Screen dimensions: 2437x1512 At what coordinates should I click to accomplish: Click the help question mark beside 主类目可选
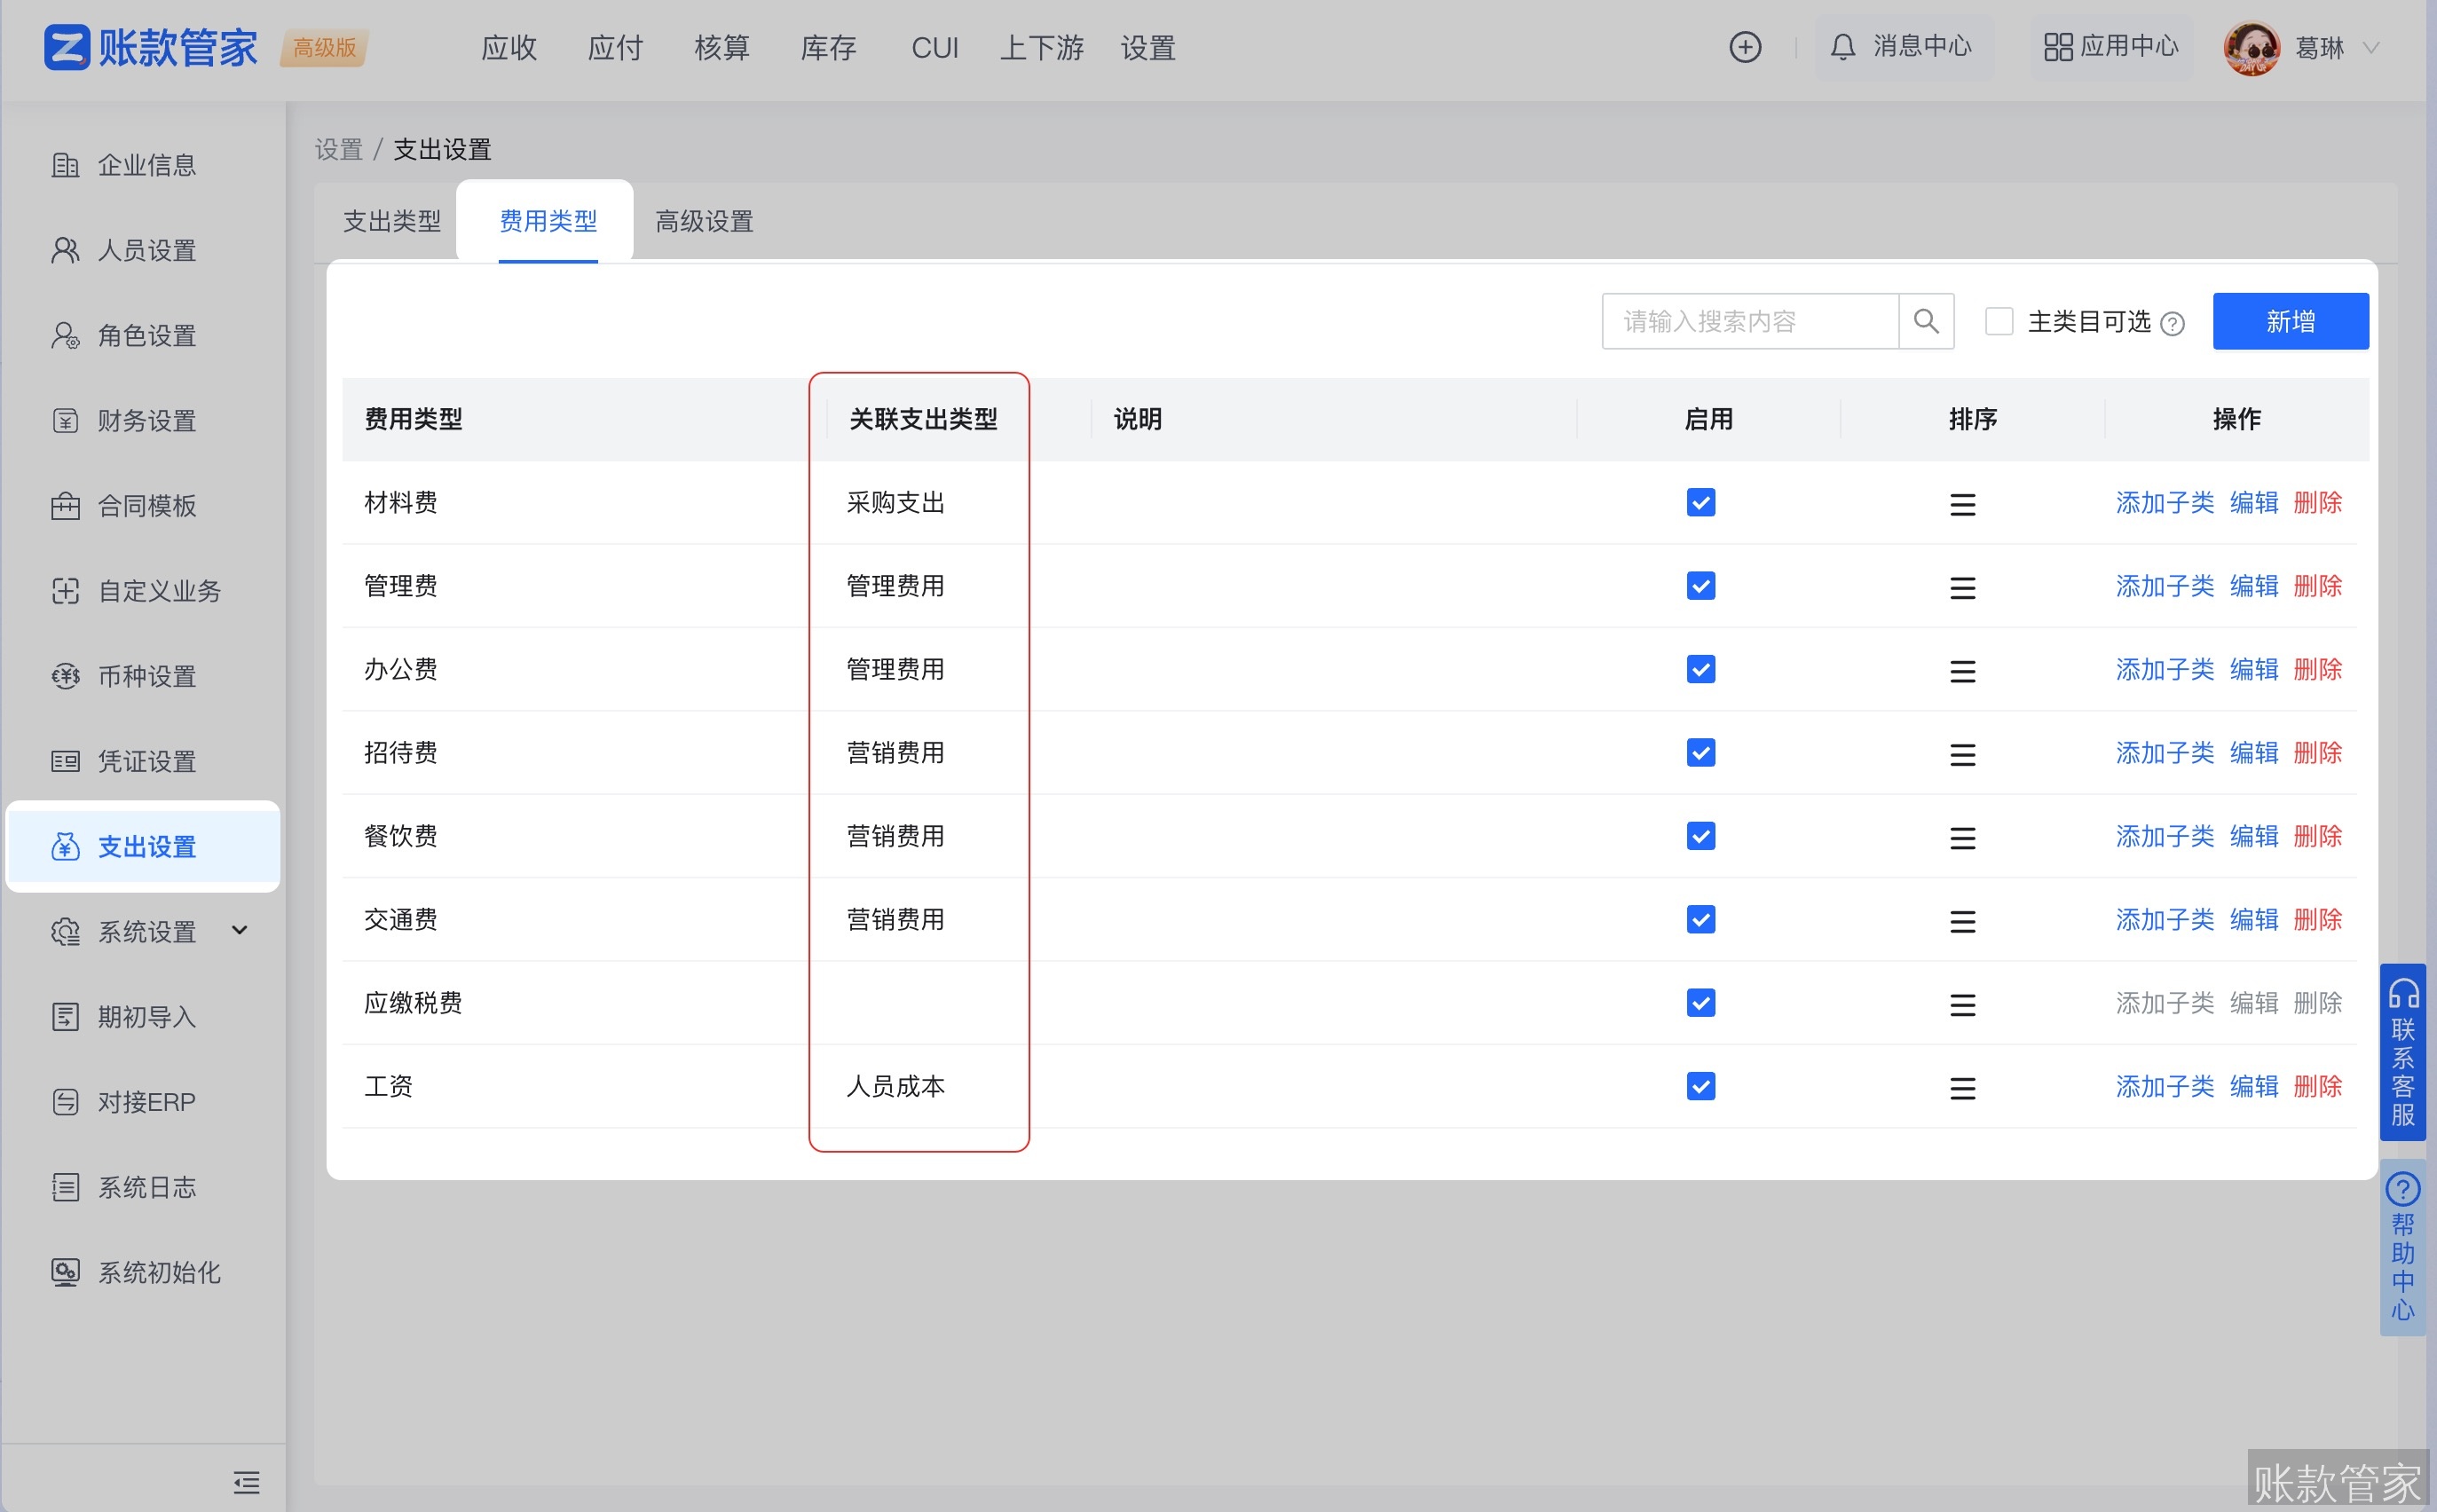coord(2172,324)
